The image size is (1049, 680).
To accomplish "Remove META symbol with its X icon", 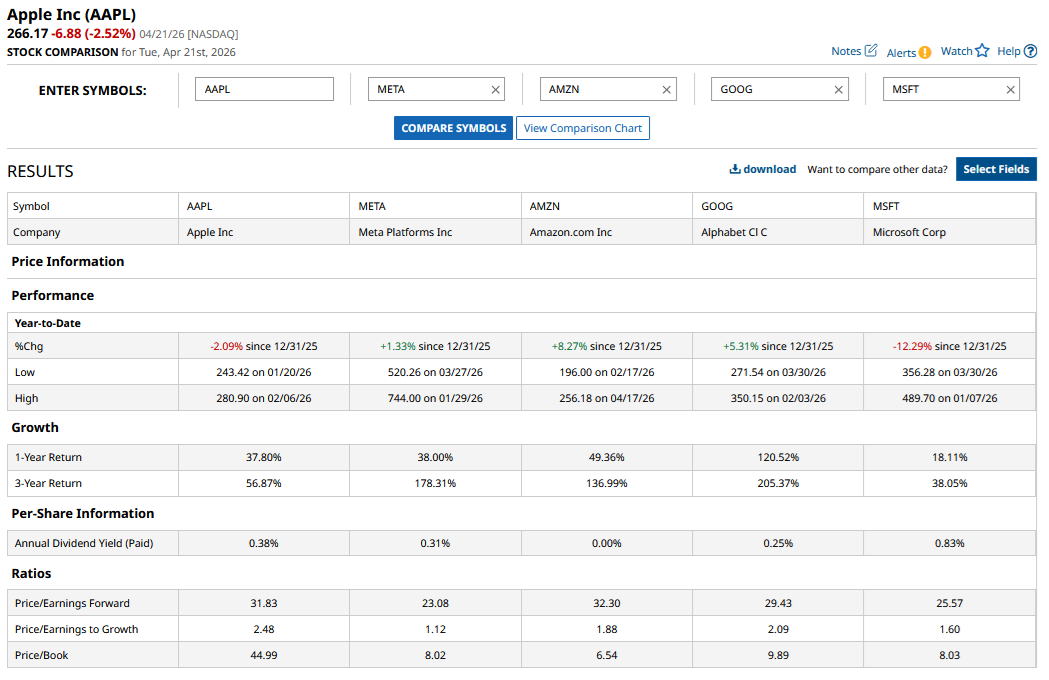I will click(495, 90).
